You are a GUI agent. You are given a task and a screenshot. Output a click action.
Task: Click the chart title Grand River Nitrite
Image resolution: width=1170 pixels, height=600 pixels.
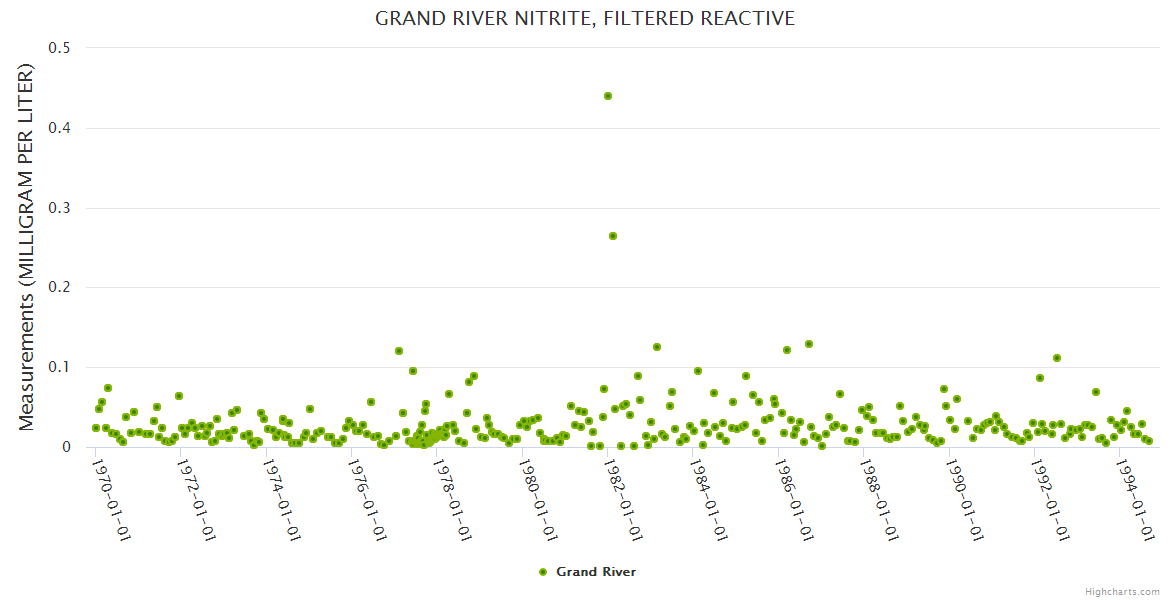pos(585,18)
